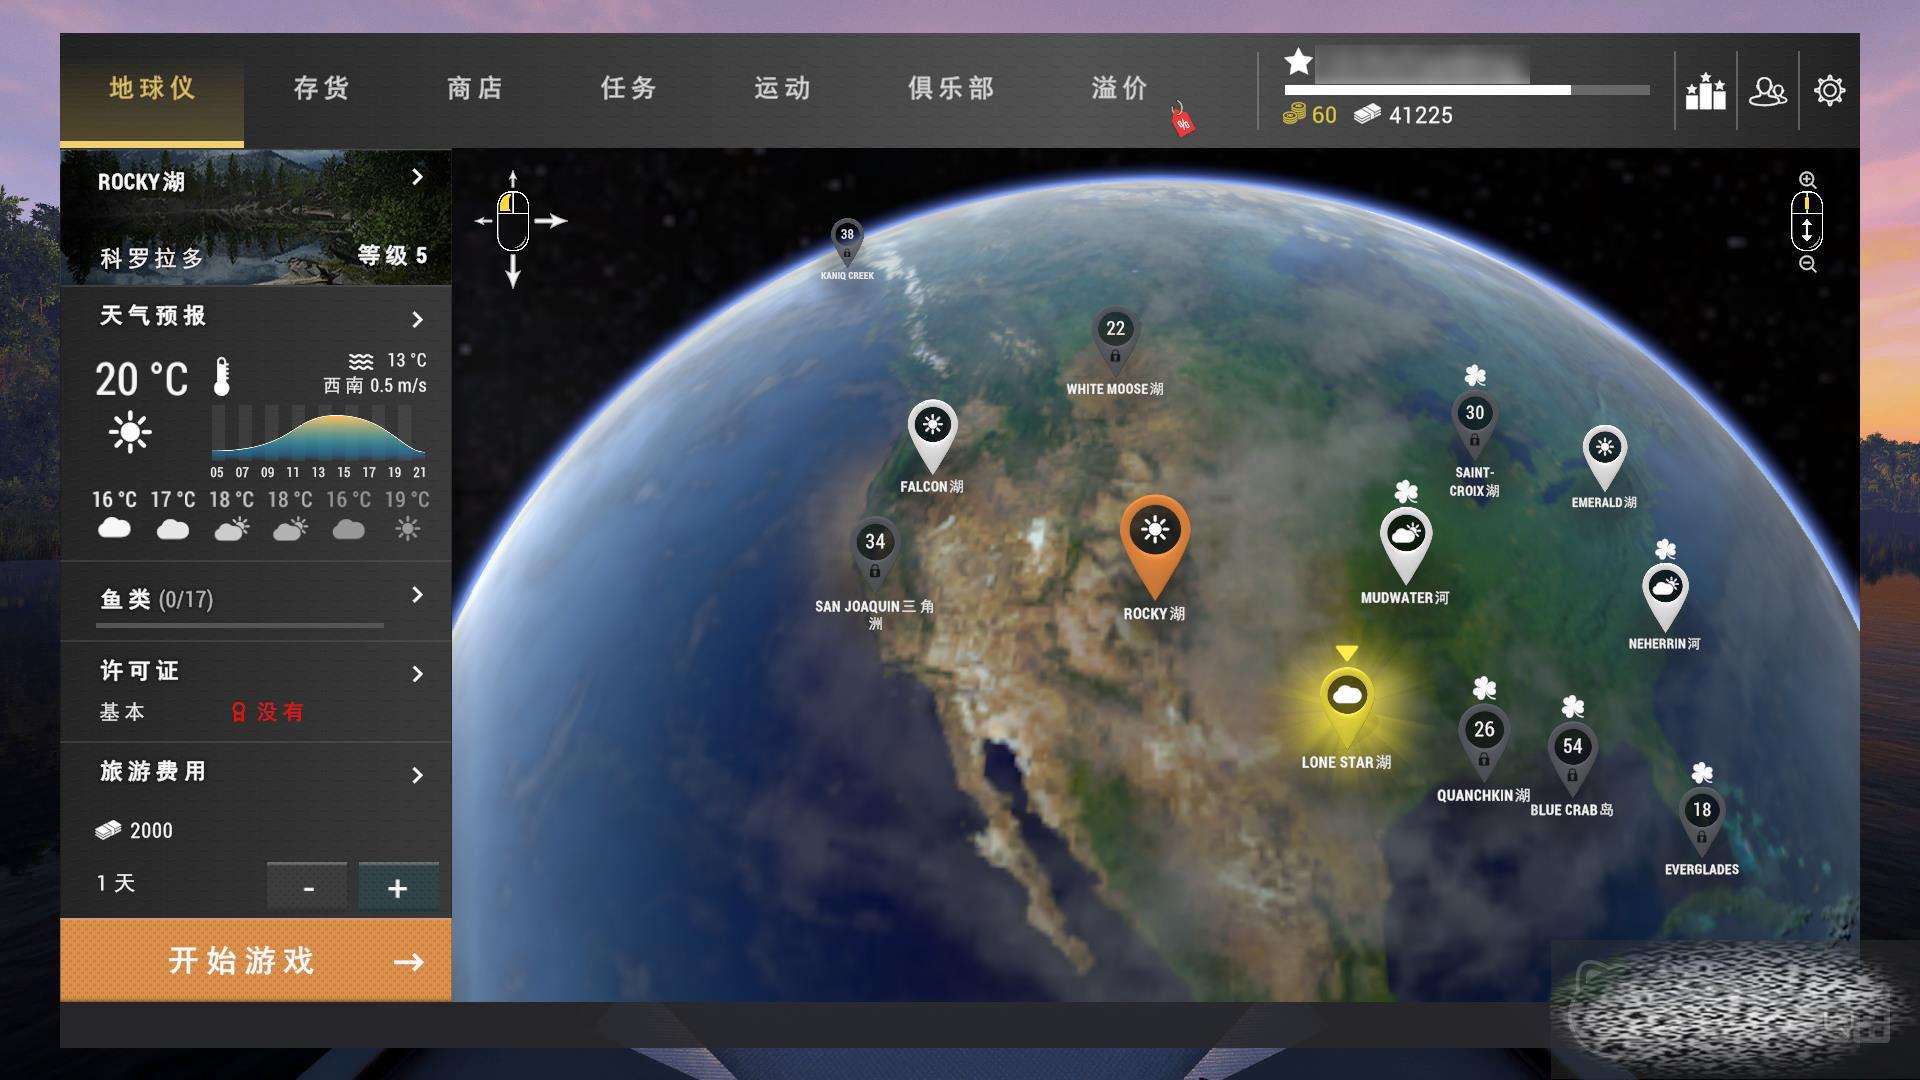
Task: Click the mouse pan control icon
Action: pyautogui.click(x=513, y=222)
